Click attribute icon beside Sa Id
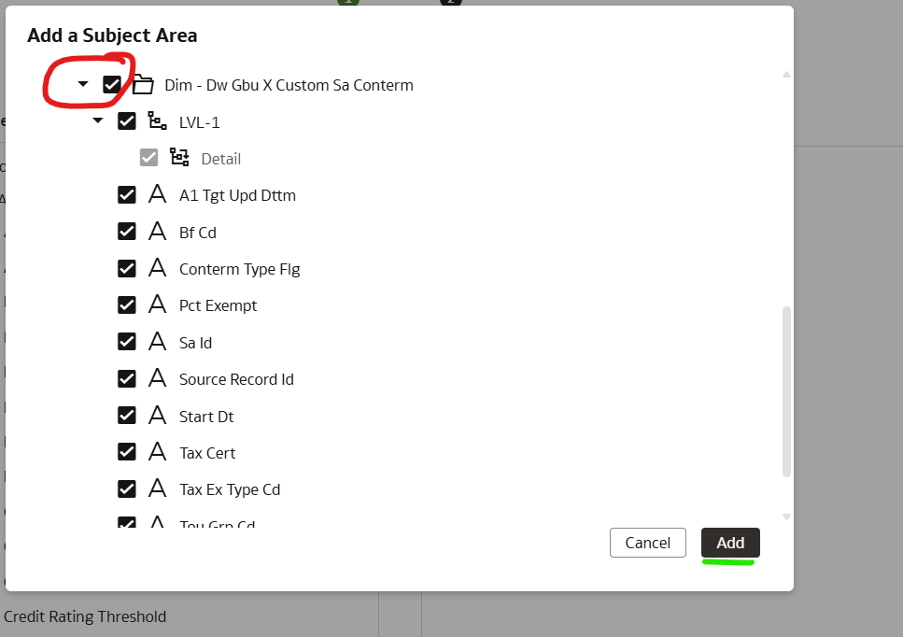 tap(157, 342)
